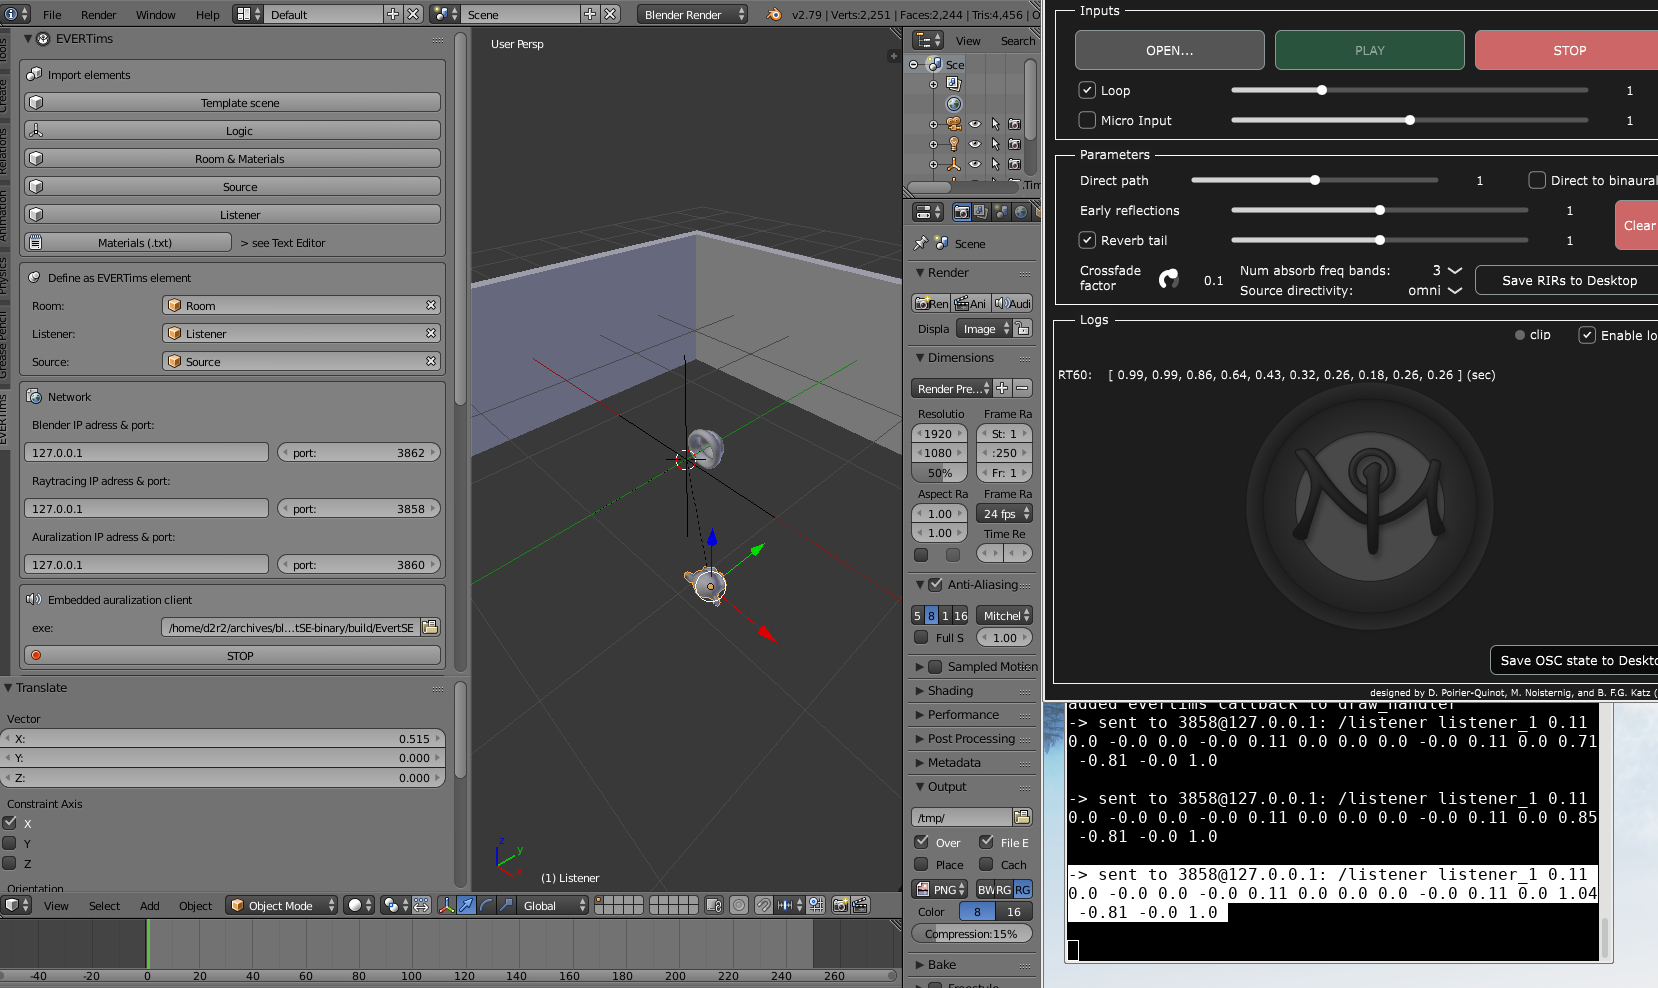
Task: Open the 3D view Select menu
Action: (x=104, y=905)
